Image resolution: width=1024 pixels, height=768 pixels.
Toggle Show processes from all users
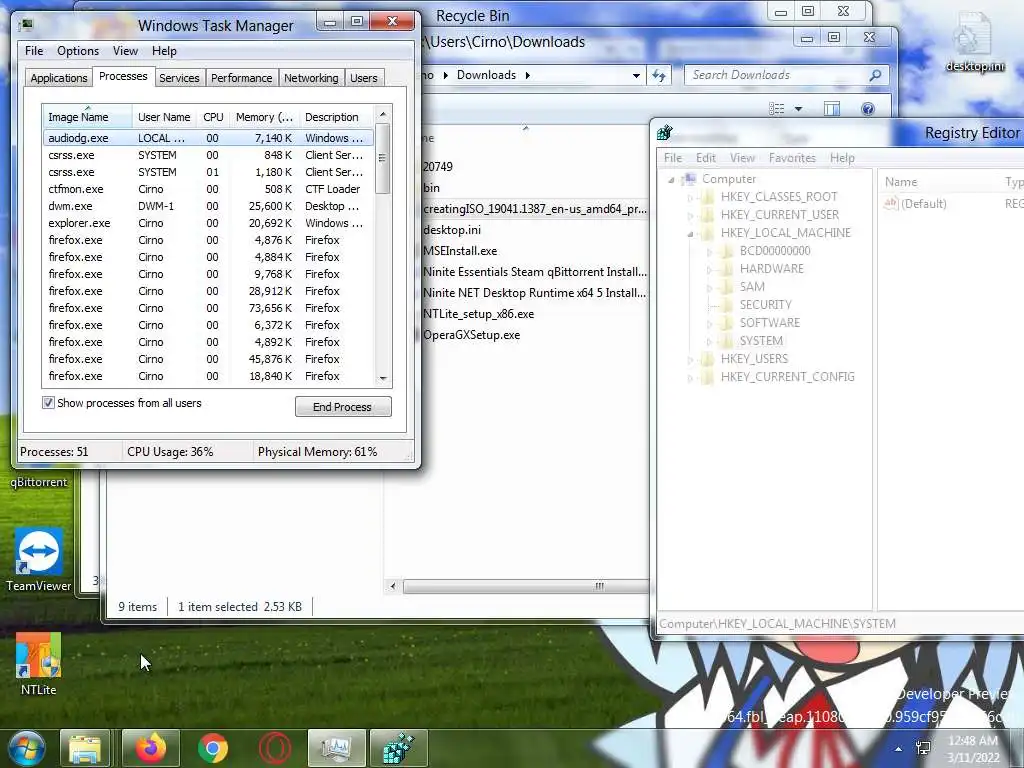pyautogui.click(x=48, y=403)
